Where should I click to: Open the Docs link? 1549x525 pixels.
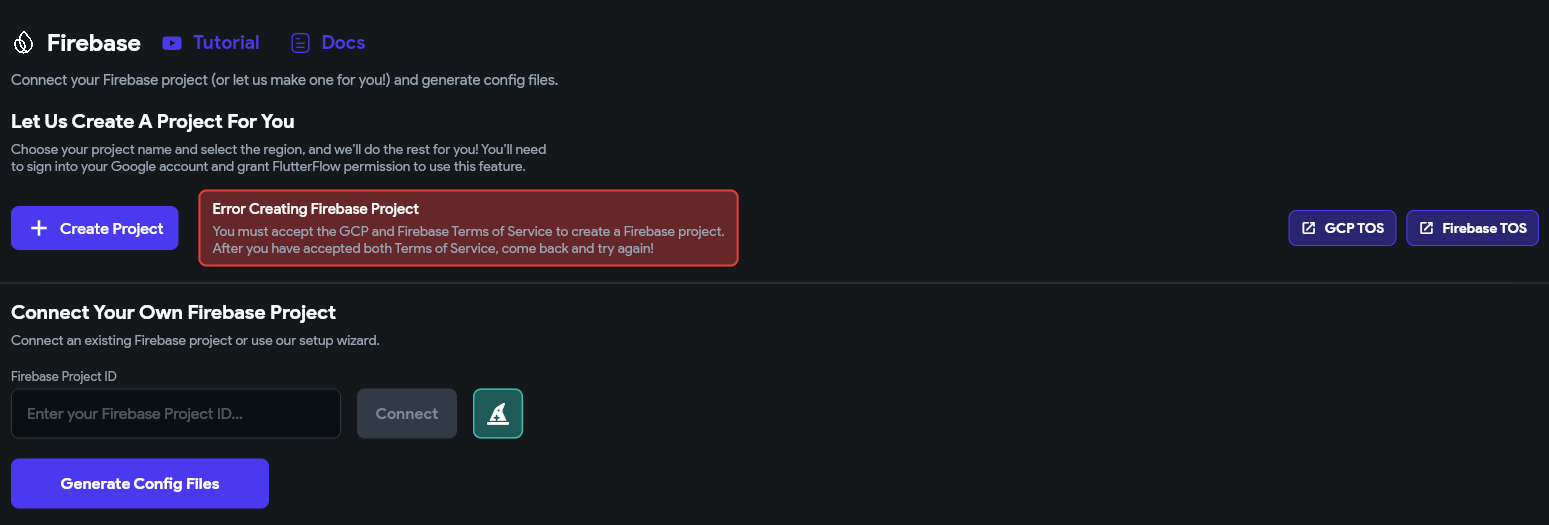(343, 43)
